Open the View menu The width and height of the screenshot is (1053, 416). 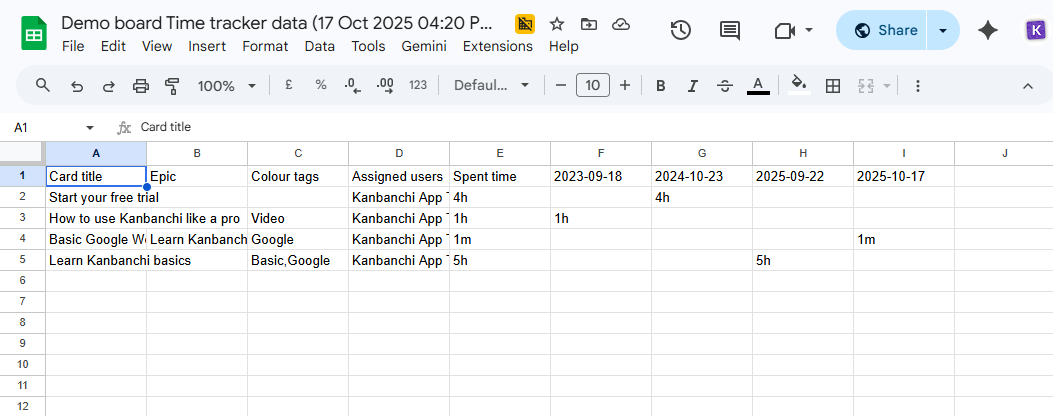(157, 46)
